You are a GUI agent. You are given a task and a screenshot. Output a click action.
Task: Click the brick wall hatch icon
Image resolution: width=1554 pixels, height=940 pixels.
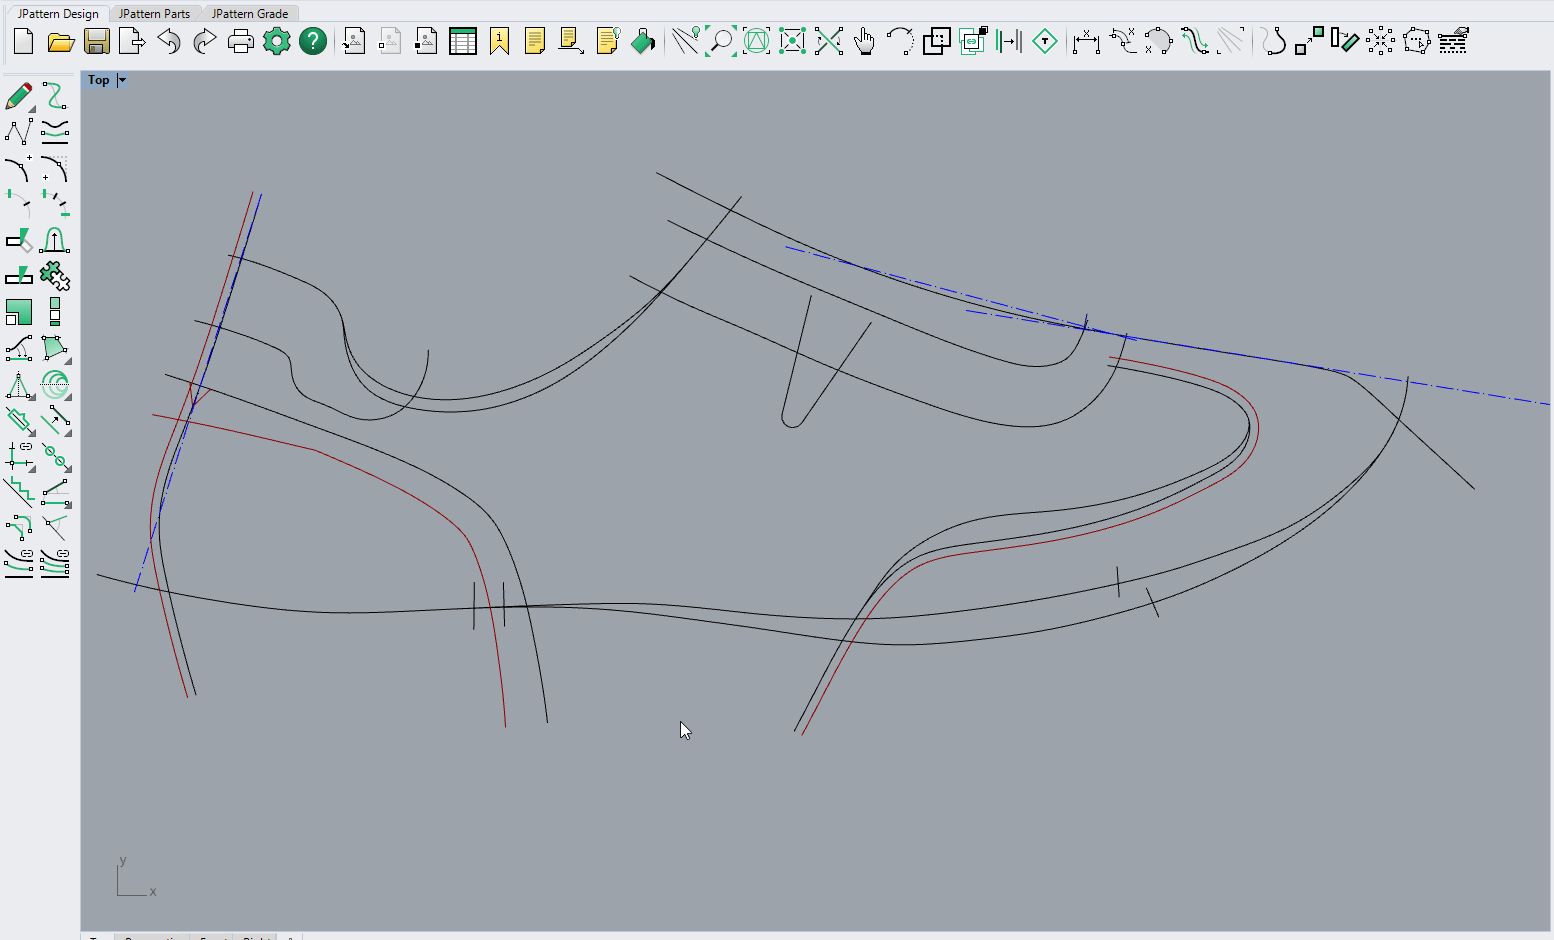[x=1453, y=42]
